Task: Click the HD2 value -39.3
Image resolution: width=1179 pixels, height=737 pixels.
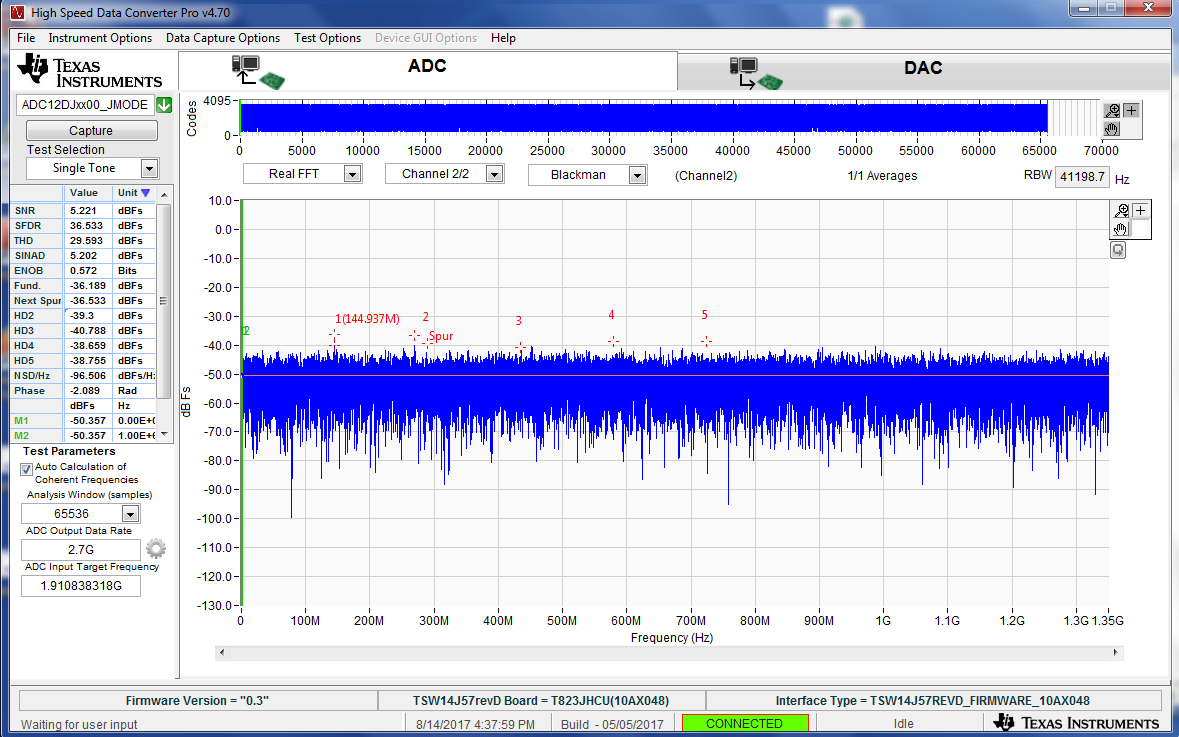Action: pyautogui.click(x=82, y=316)
